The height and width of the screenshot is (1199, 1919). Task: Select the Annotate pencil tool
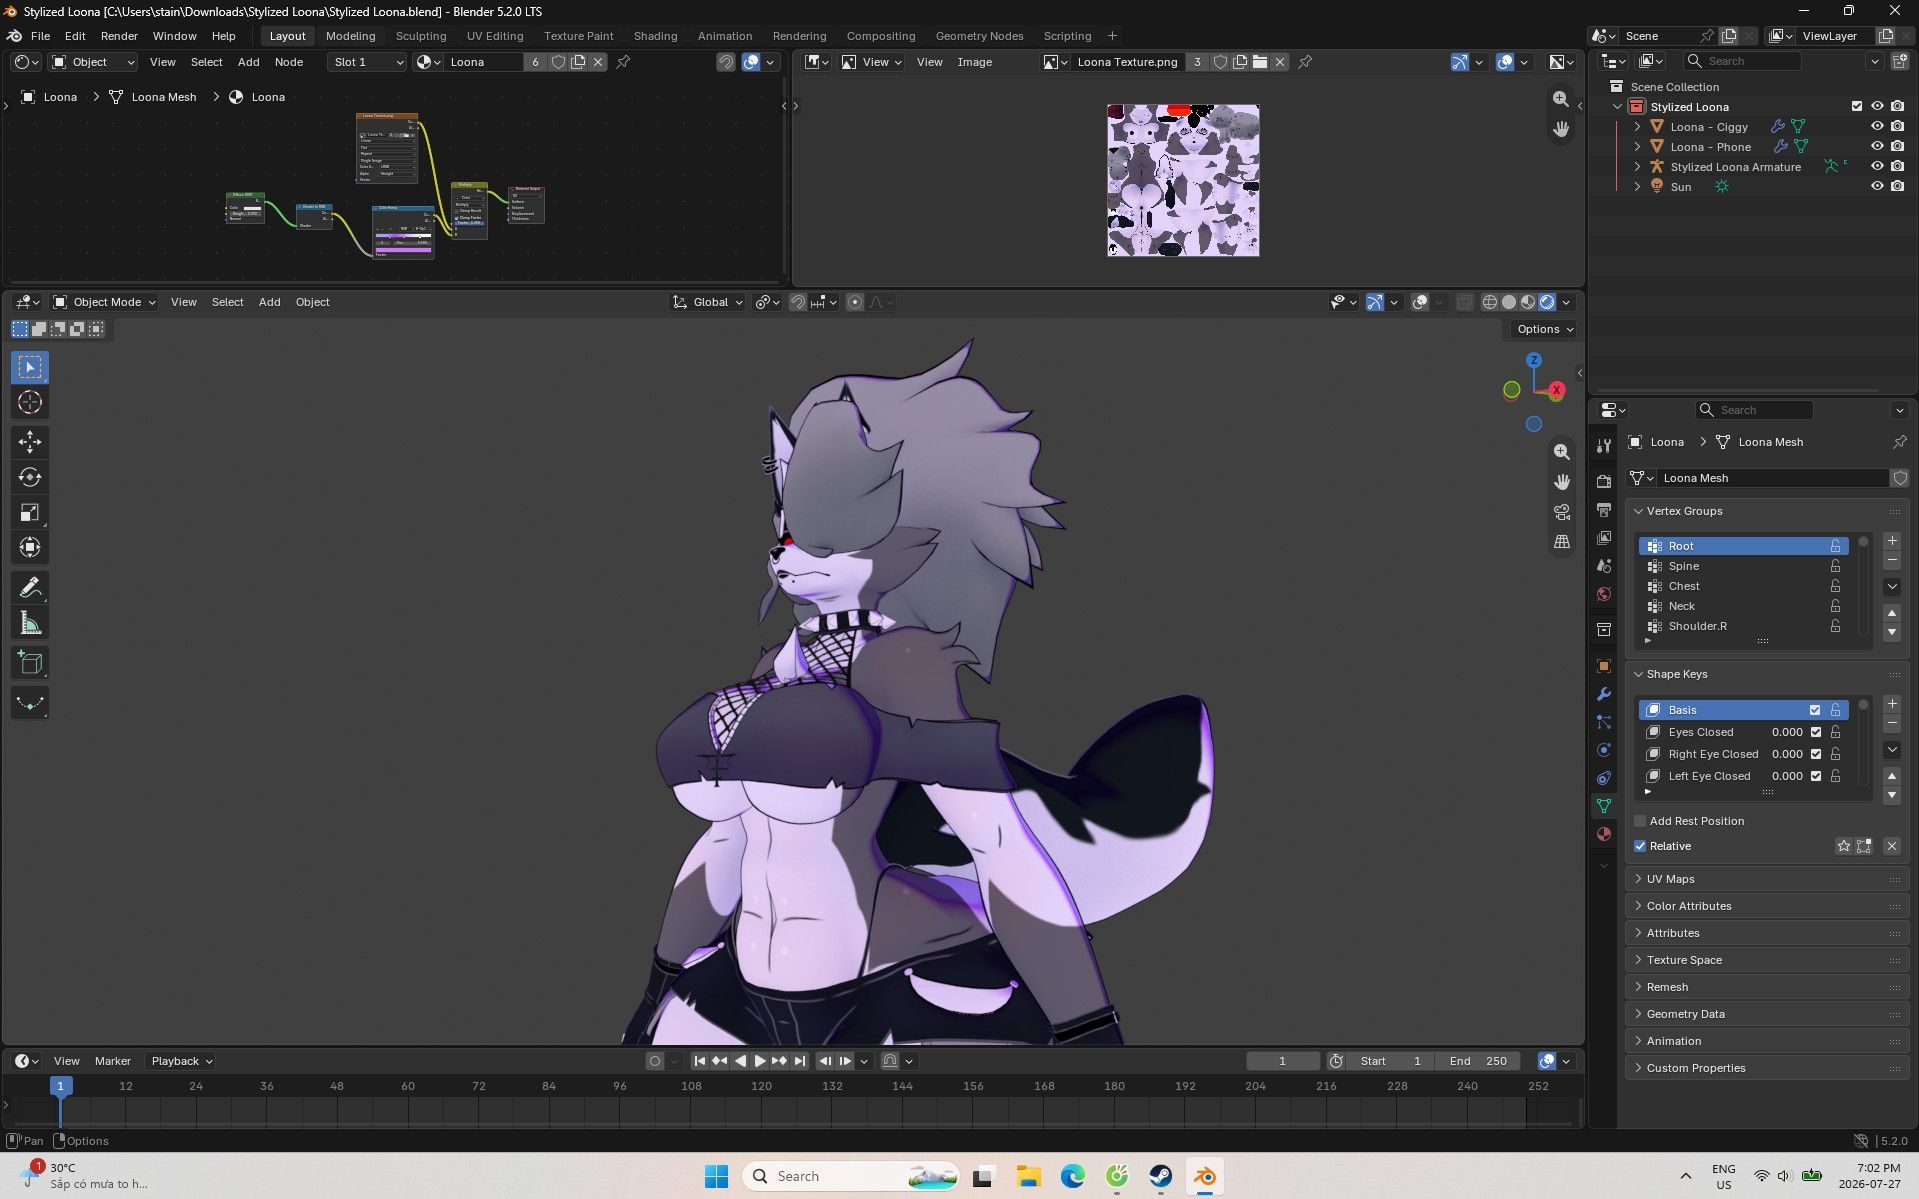[x=30, y=588]
